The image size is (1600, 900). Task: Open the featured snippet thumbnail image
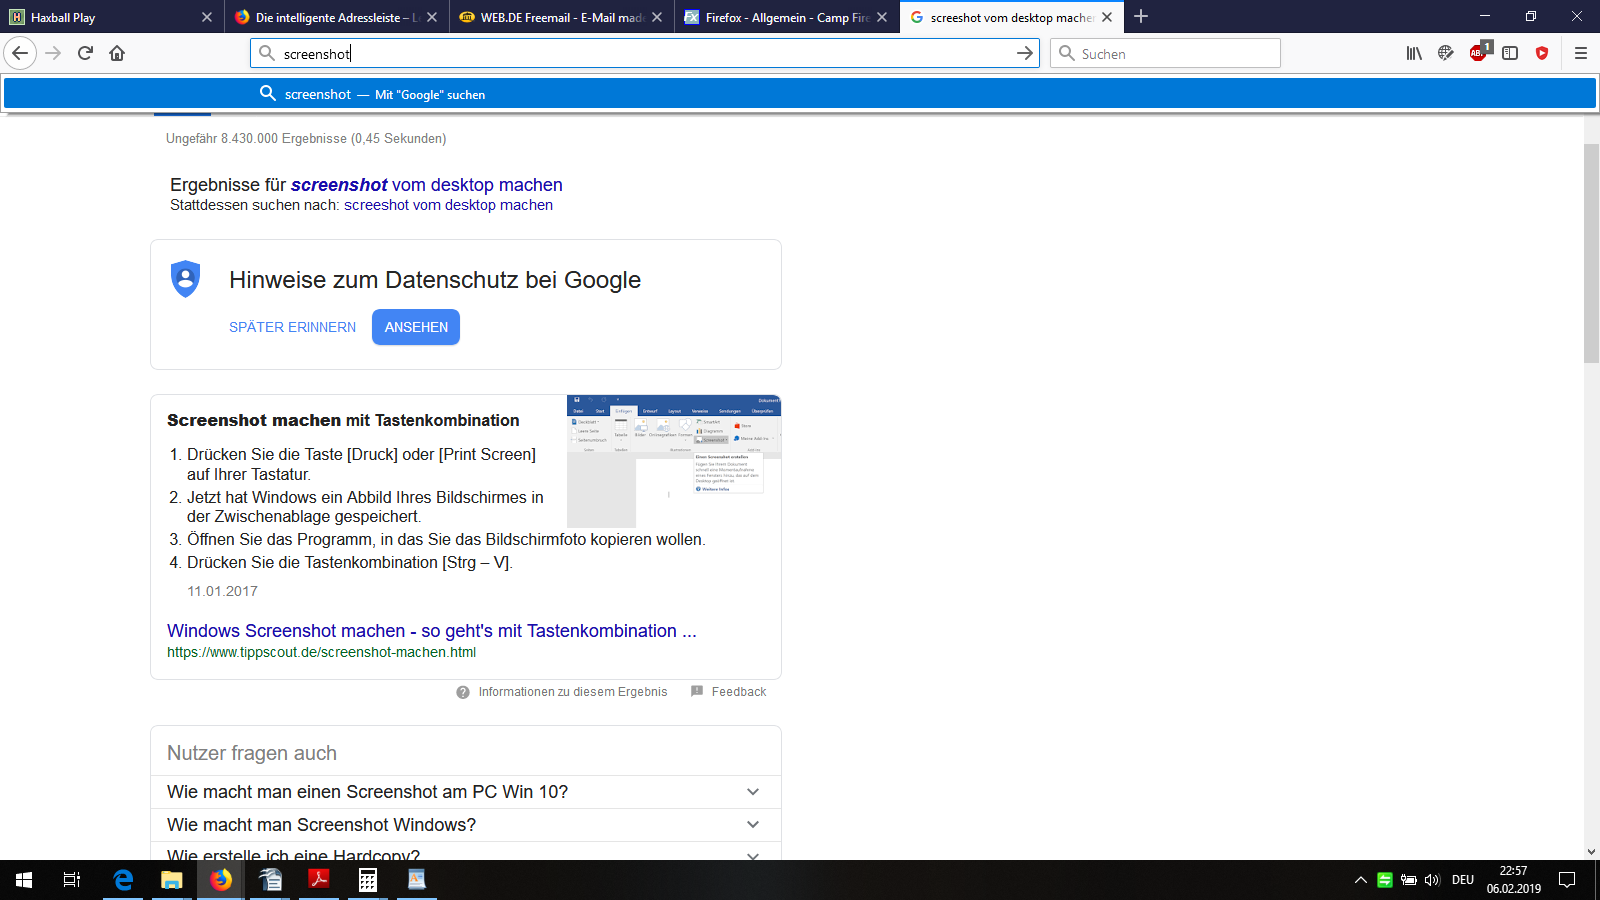674,461
